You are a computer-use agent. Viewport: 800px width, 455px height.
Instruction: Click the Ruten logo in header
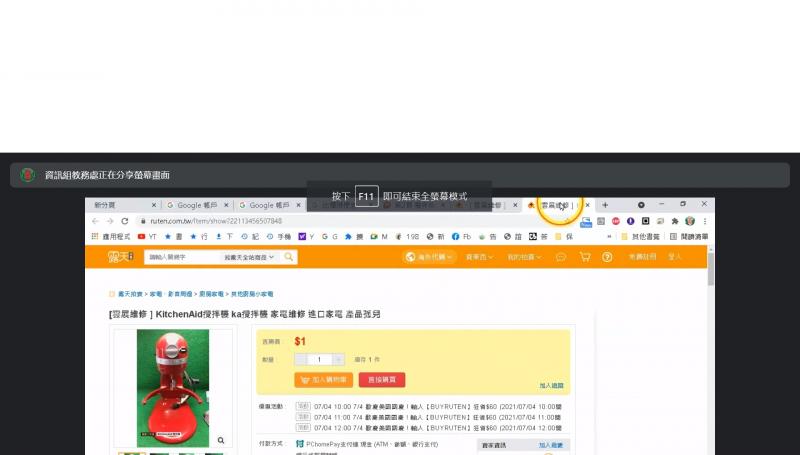coord(121,257)
